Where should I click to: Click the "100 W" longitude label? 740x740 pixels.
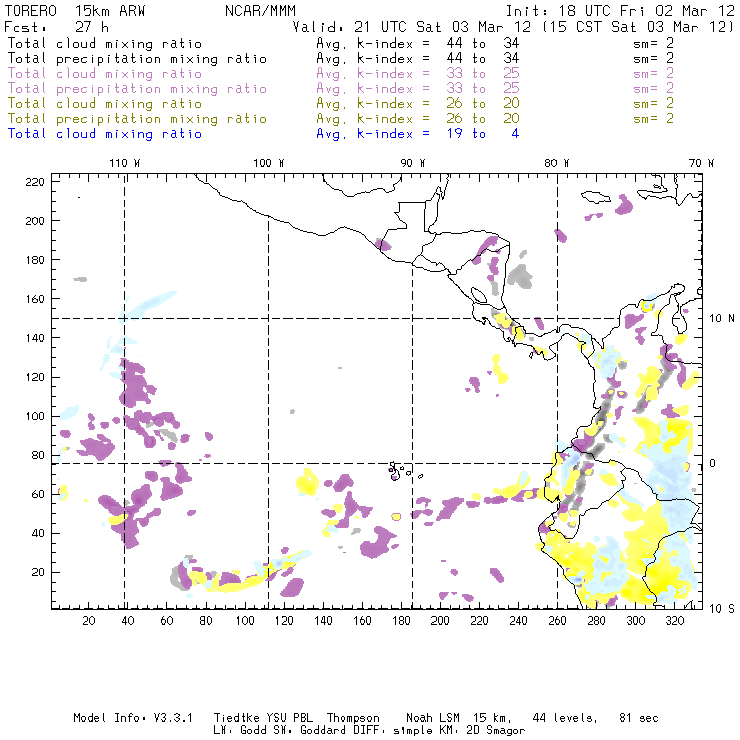coord(269,163)
